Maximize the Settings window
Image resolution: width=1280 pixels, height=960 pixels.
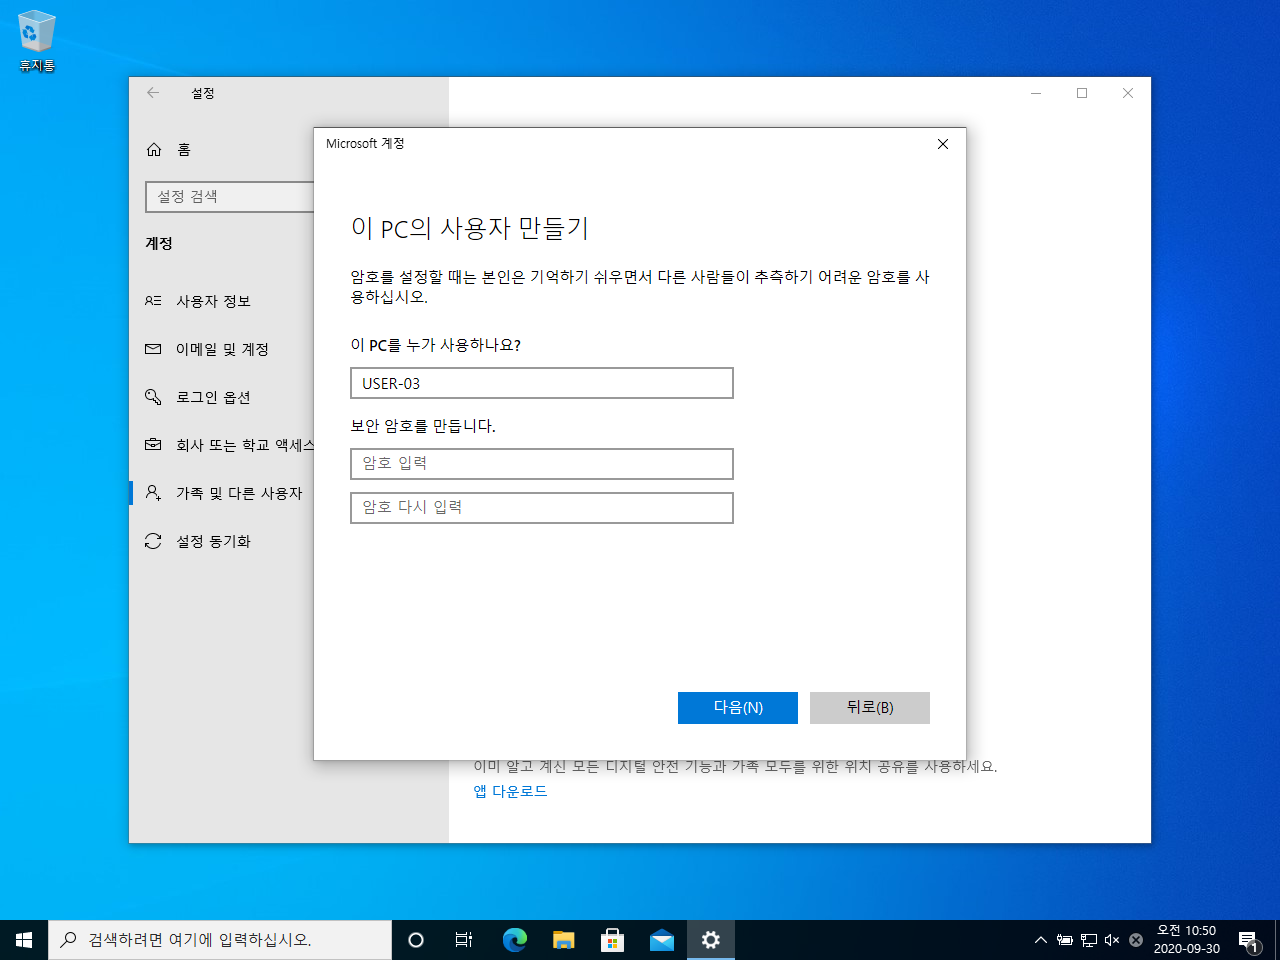point(1082,93)
